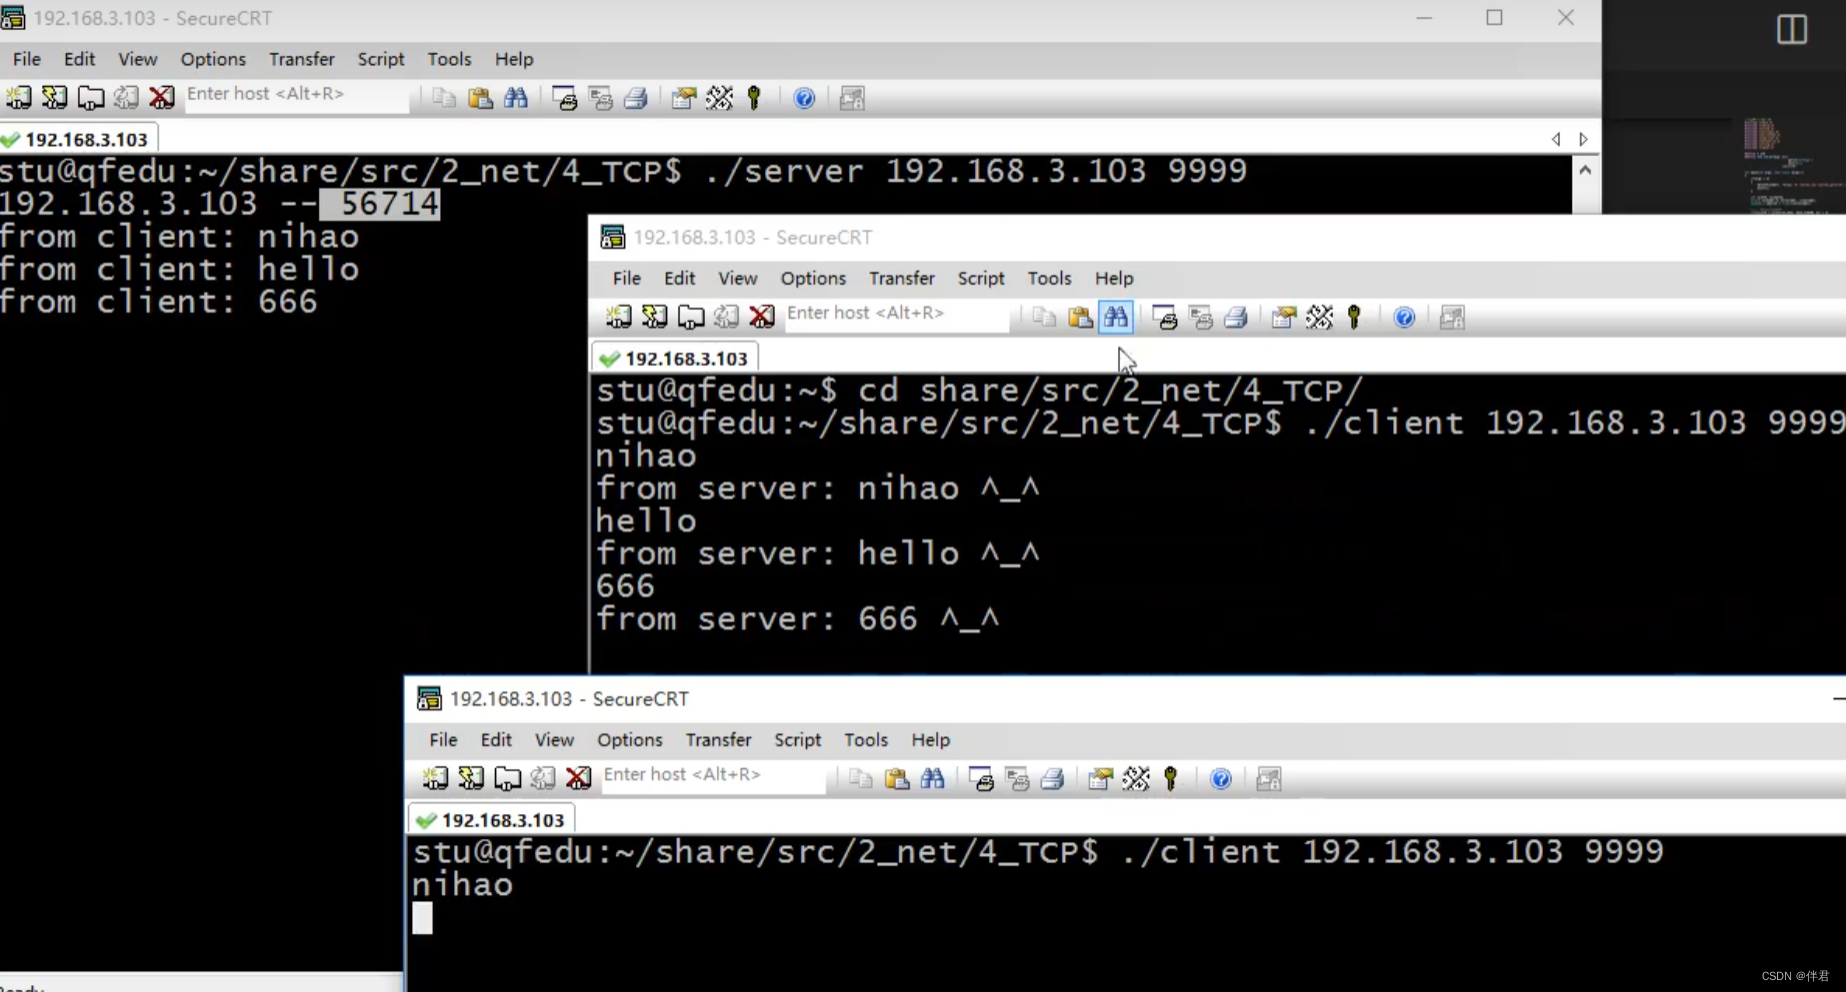Select 192.168.3.103 session tab in middle window
The image size is (1846, 992).
676,358
